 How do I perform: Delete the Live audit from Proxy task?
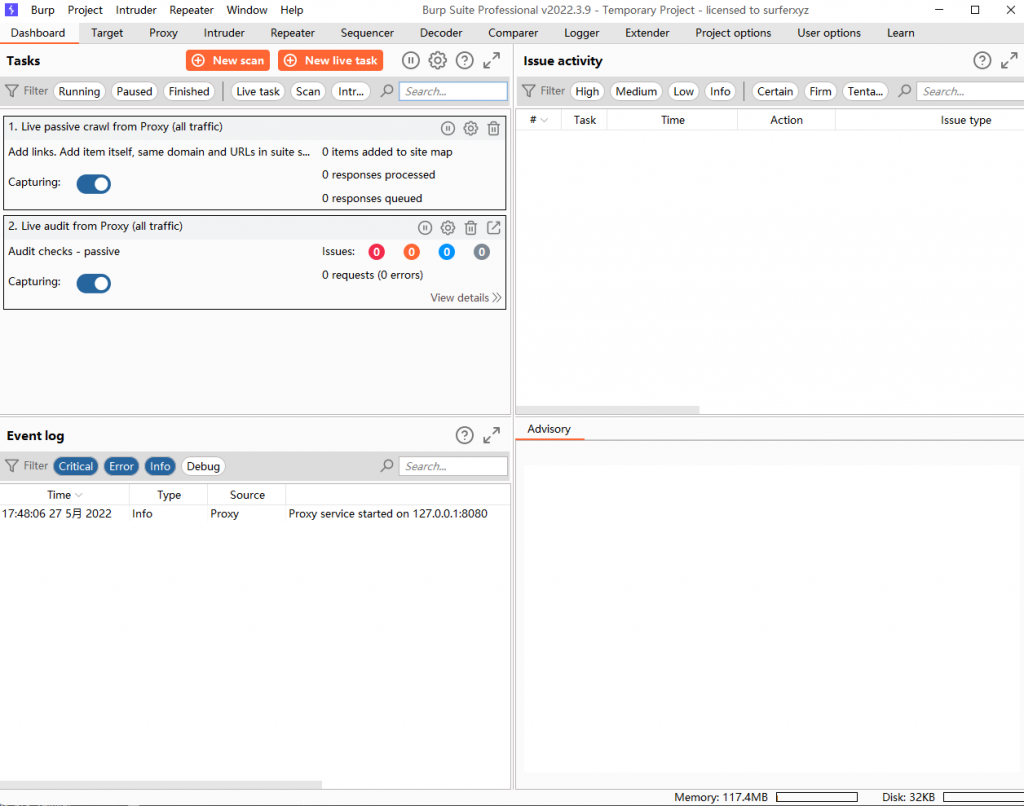coord(470,228)
